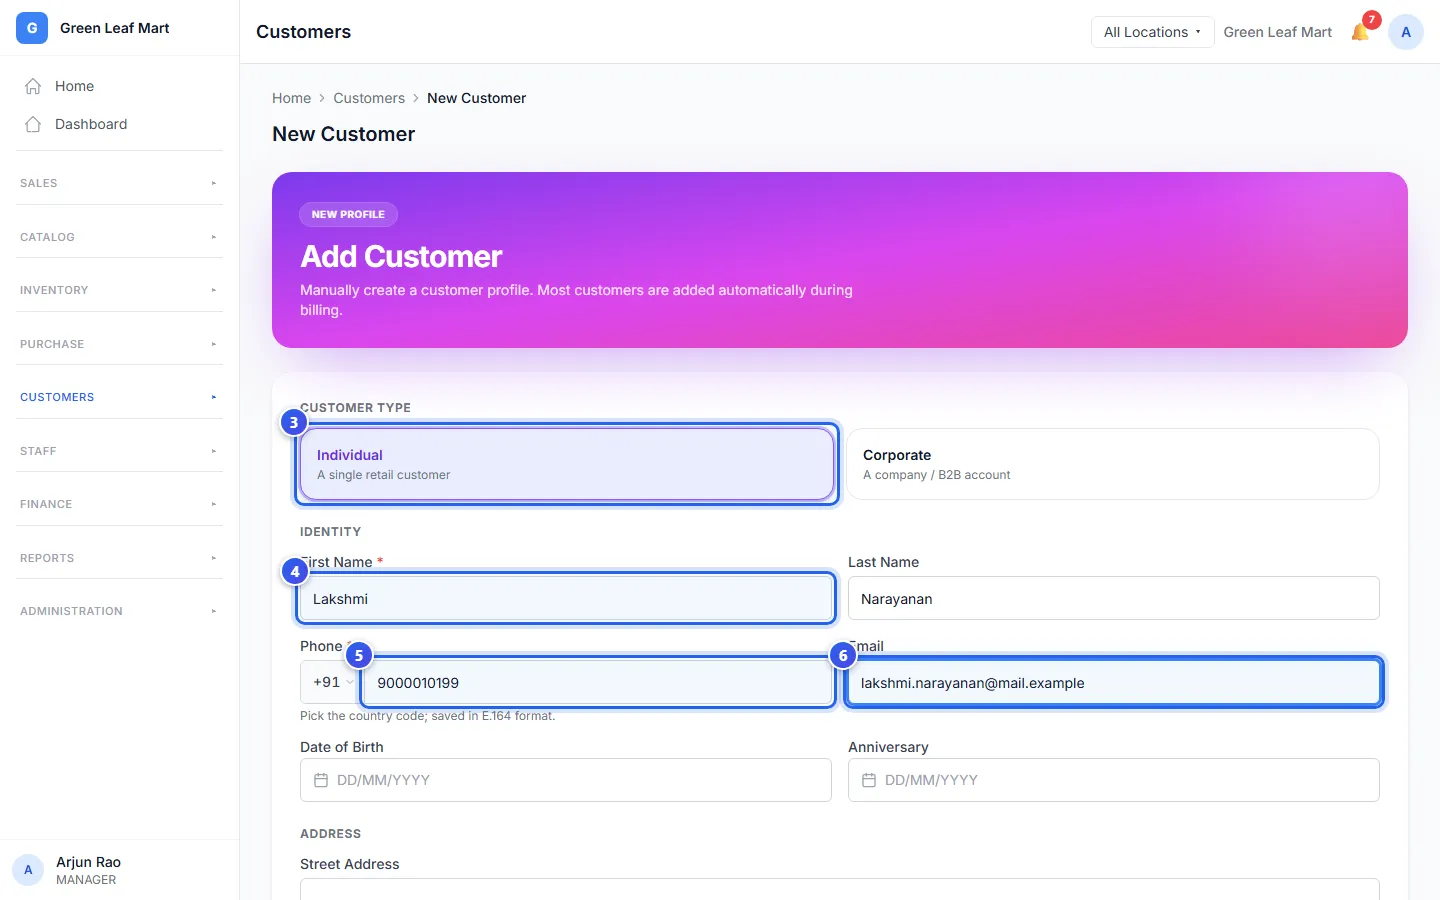The image size is (1440, 900).
Task: Open the All Locations dropdown
Action: [1152, 32]
